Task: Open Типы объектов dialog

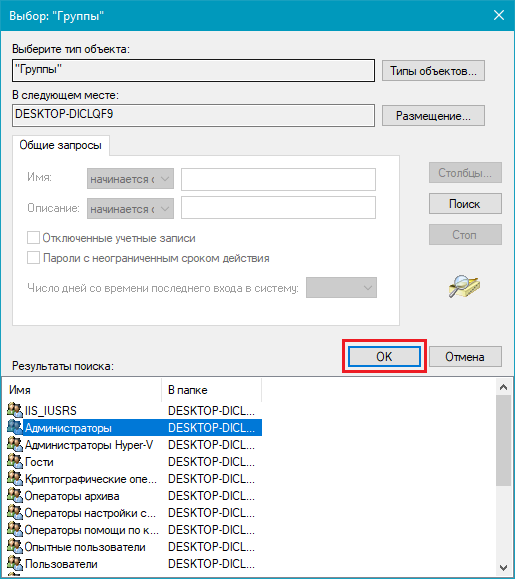Action: point(433,71)
